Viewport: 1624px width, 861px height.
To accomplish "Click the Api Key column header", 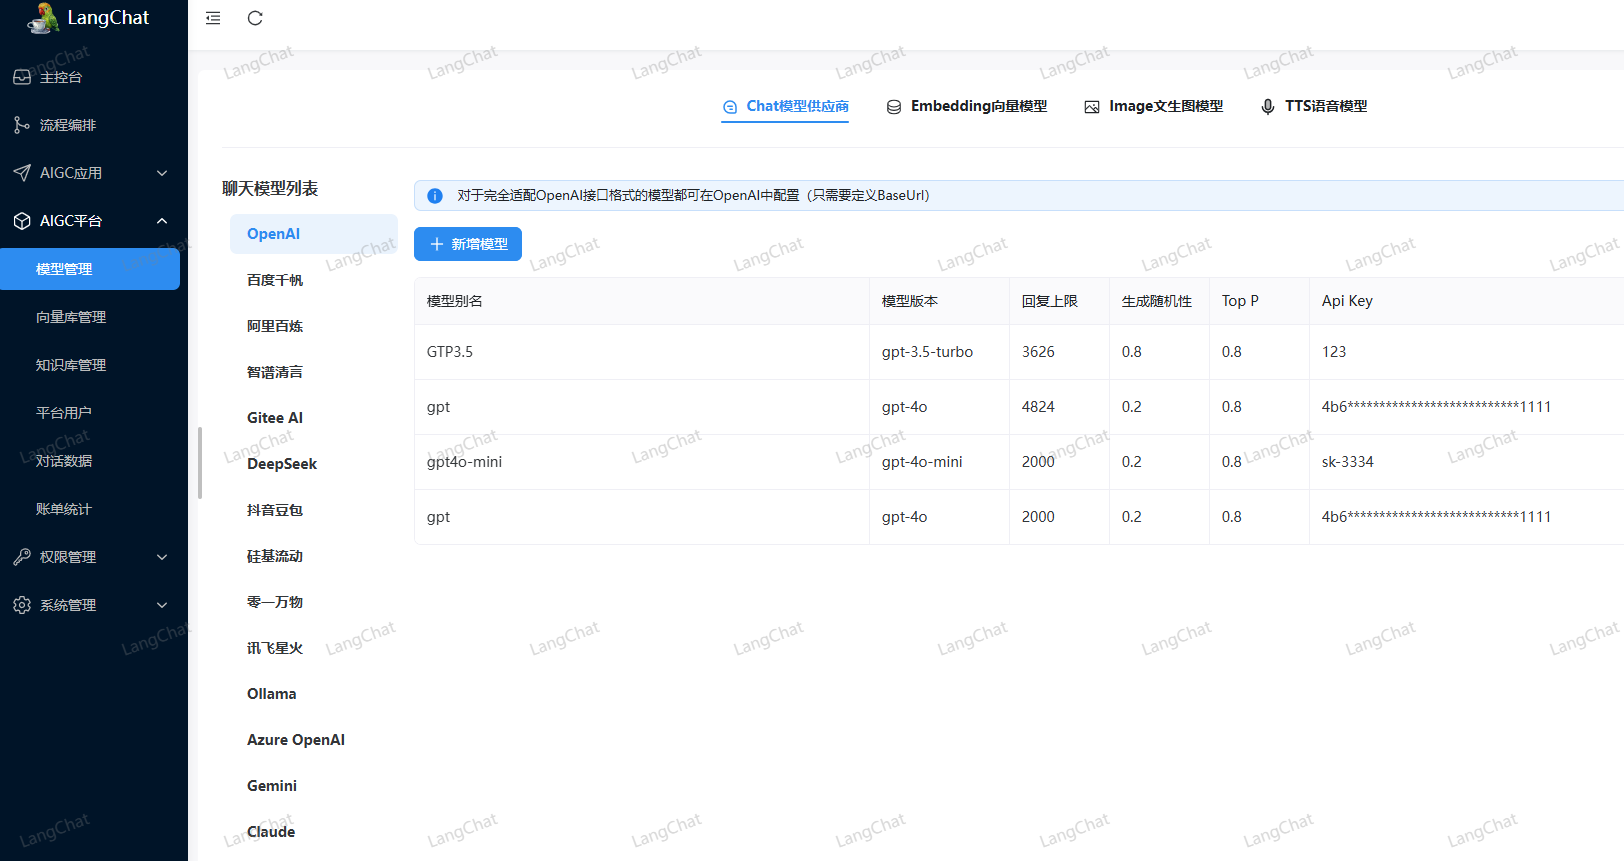I will click(x=1467, y=301).
